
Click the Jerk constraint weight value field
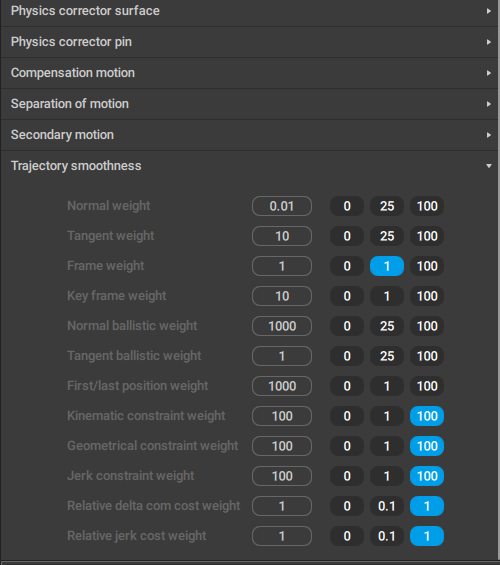tap(282, 476)
